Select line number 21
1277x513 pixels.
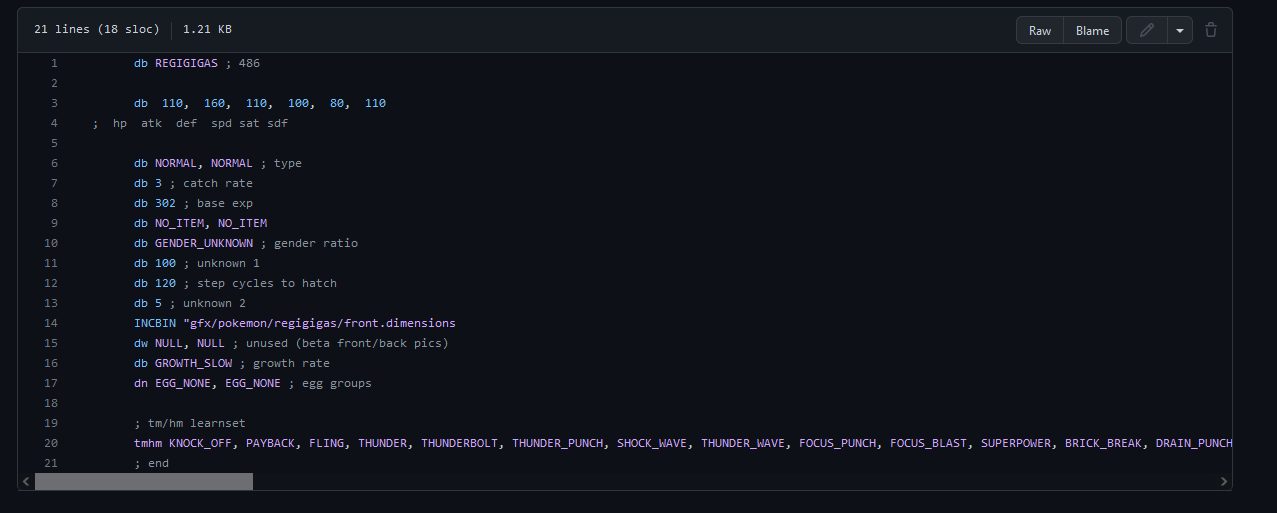pyautogui.click(x=51, y=463)
